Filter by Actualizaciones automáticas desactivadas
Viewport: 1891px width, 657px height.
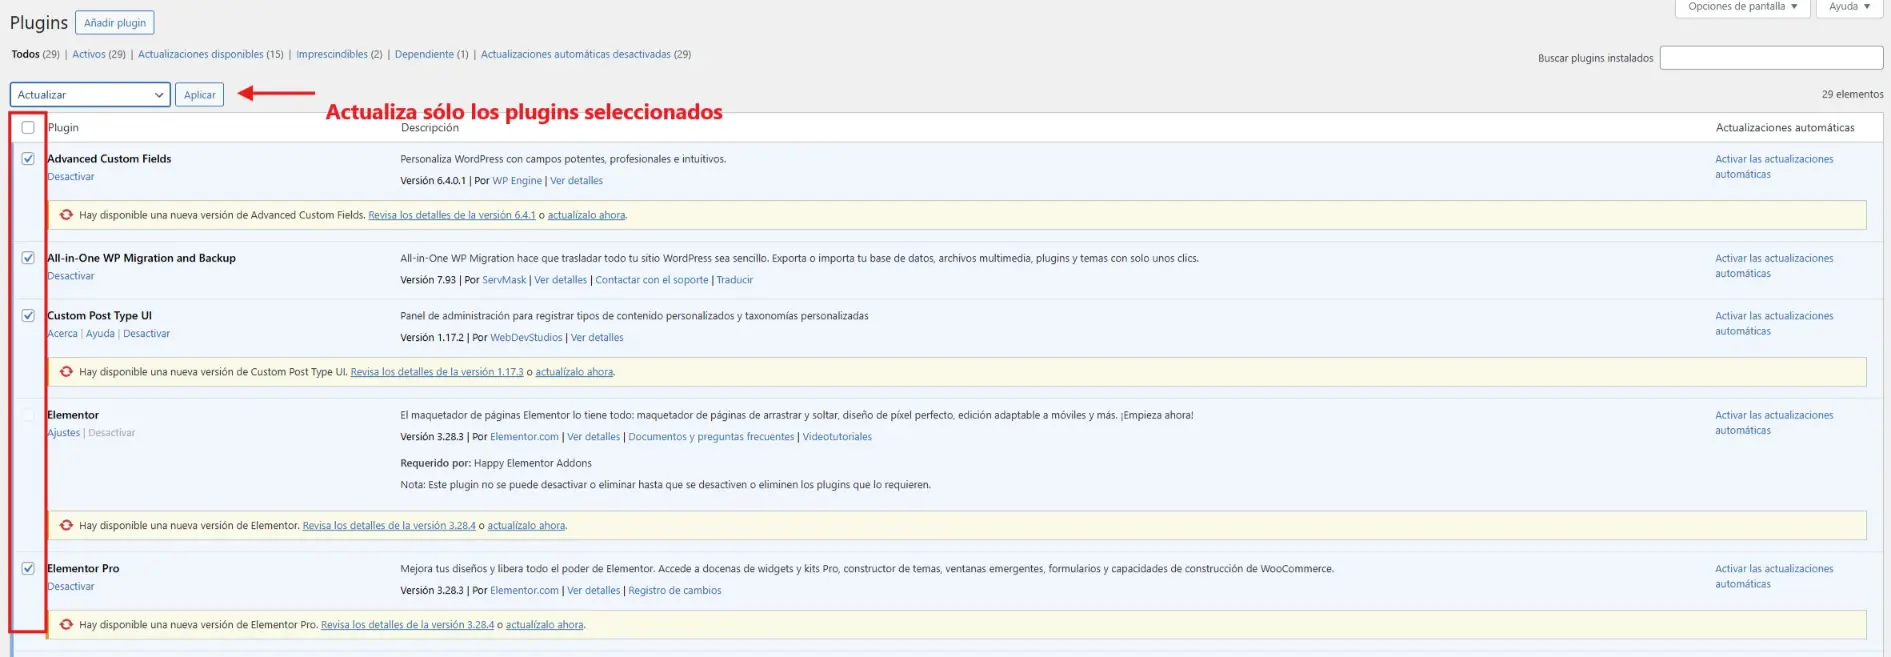(575, 54)
